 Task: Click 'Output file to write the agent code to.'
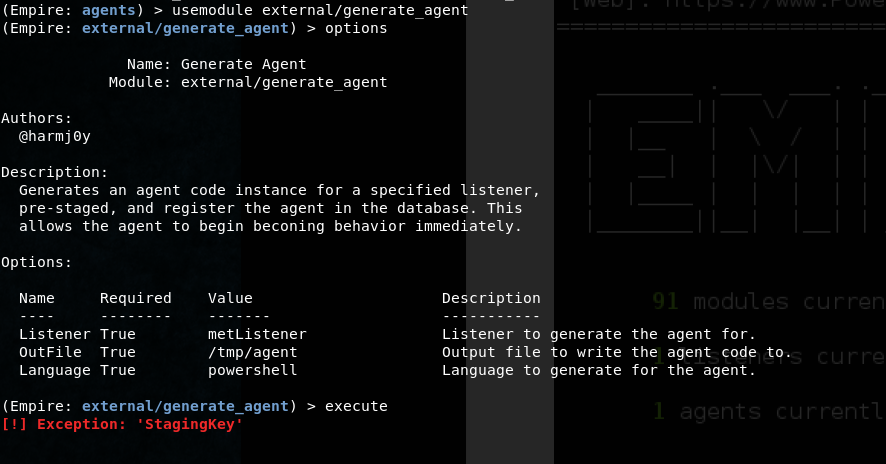[x=617, y=353]
